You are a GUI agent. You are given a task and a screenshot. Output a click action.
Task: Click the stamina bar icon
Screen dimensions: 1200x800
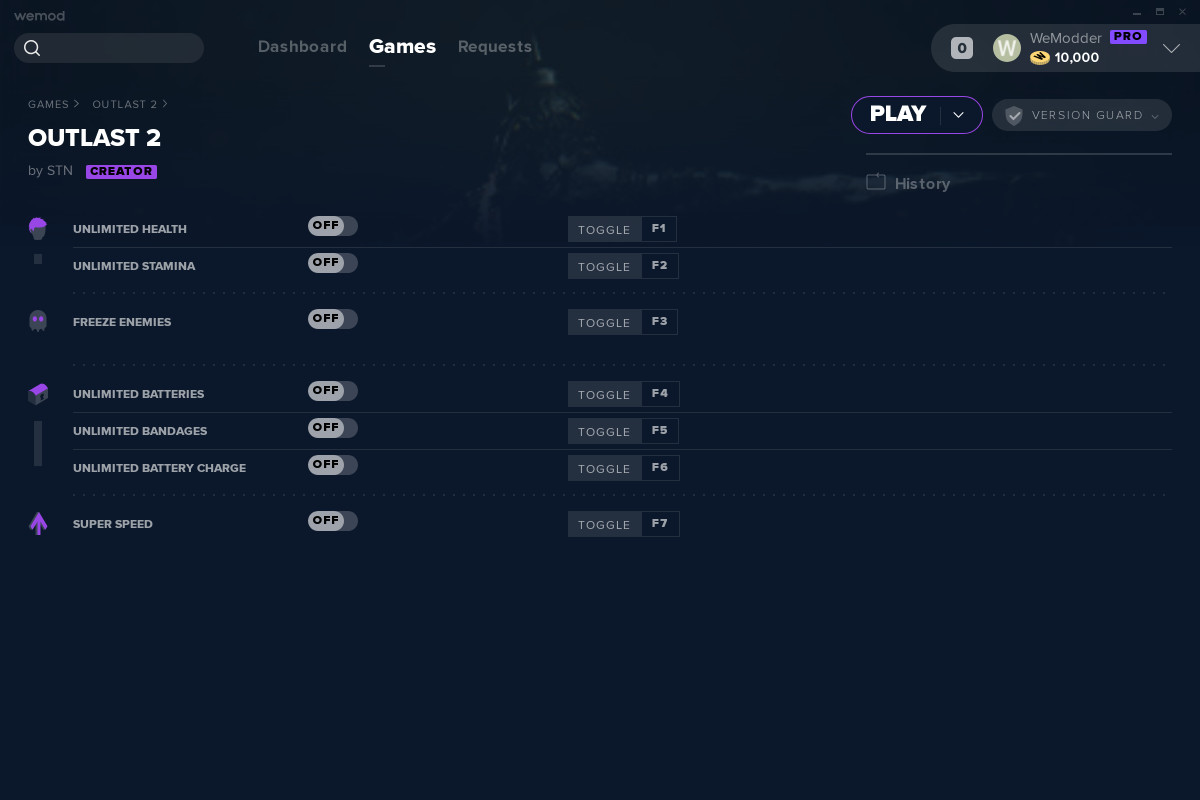38,259
